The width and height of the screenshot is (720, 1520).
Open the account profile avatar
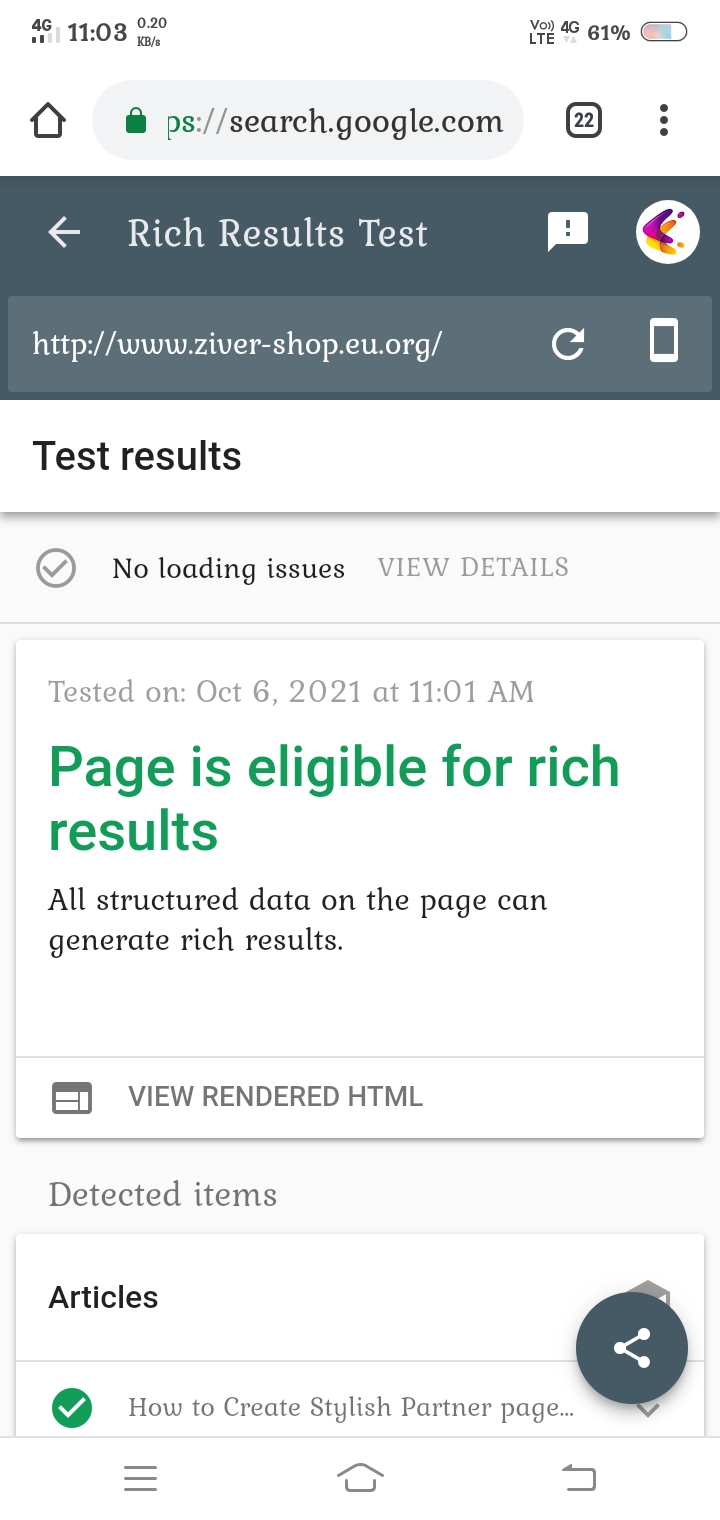(668, 233)
